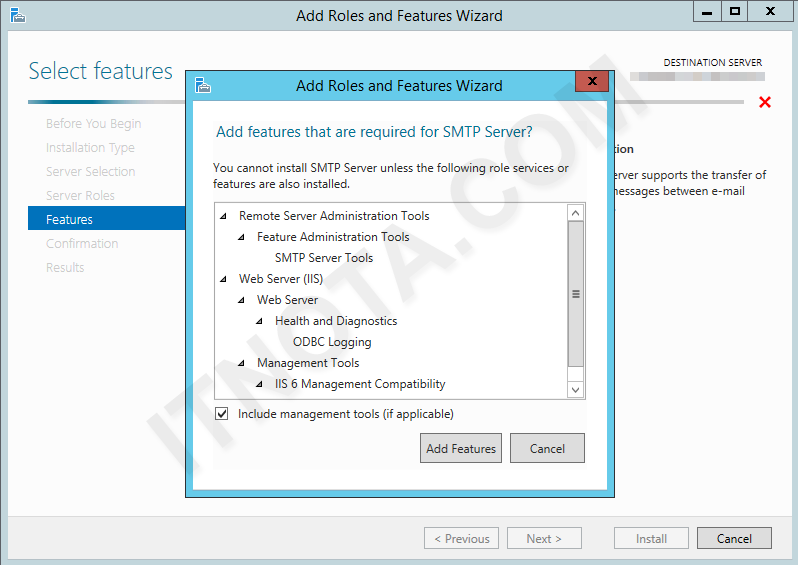Screen dimensions: 798x565
Task: Click the Health and Diagnostics label
Action: [x=336, y=321]
